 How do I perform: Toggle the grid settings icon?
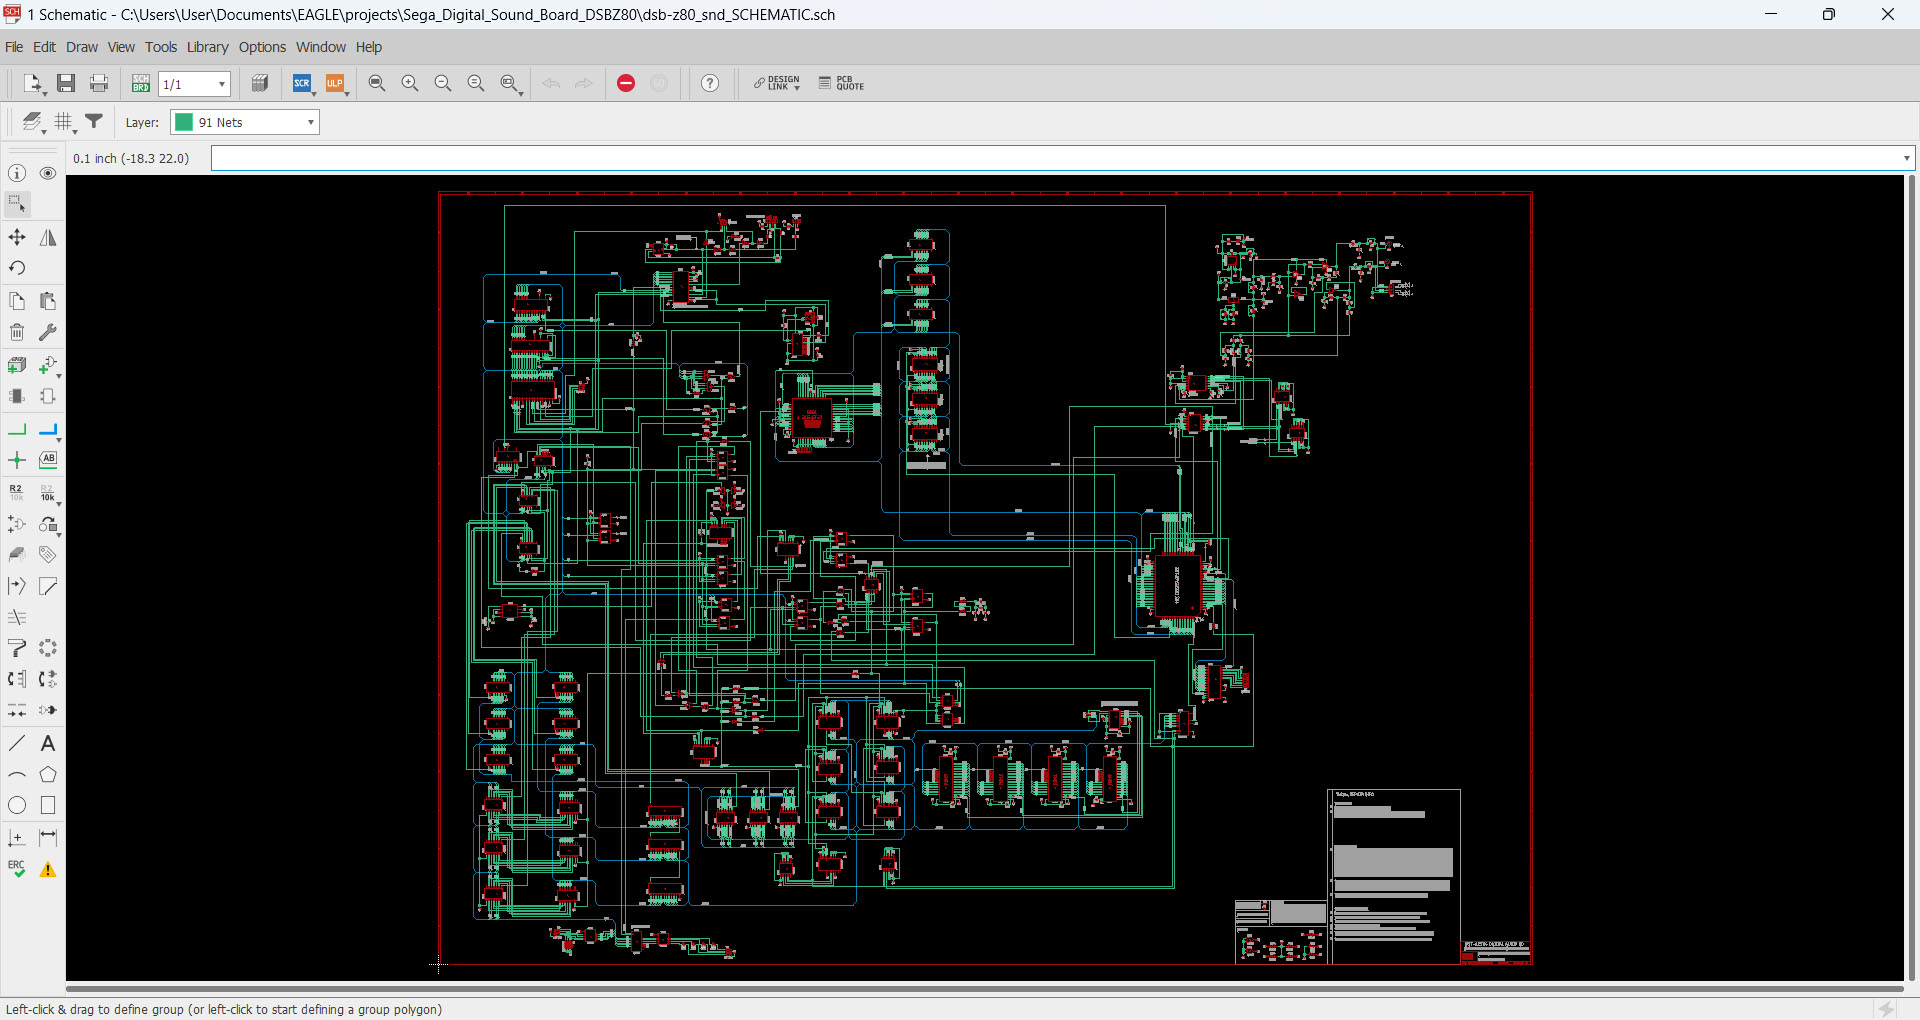[x=64, y=122]
